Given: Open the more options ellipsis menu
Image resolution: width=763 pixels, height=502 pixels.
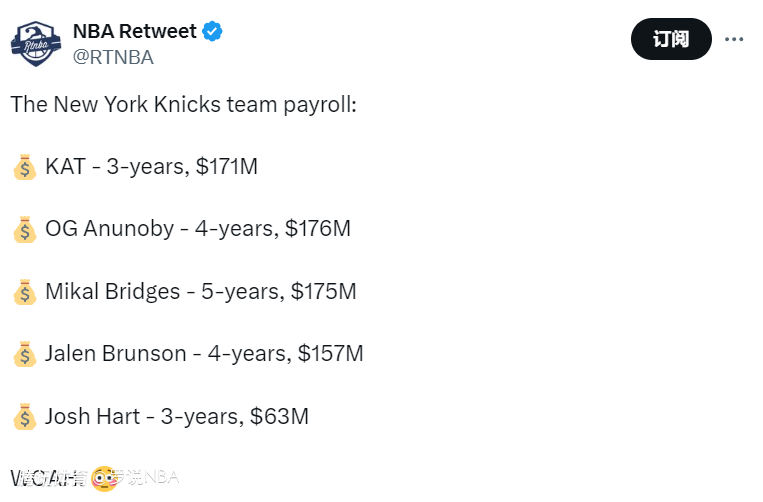Looking at the screenshot, I should pyautogui.click(x=734, y=39).
